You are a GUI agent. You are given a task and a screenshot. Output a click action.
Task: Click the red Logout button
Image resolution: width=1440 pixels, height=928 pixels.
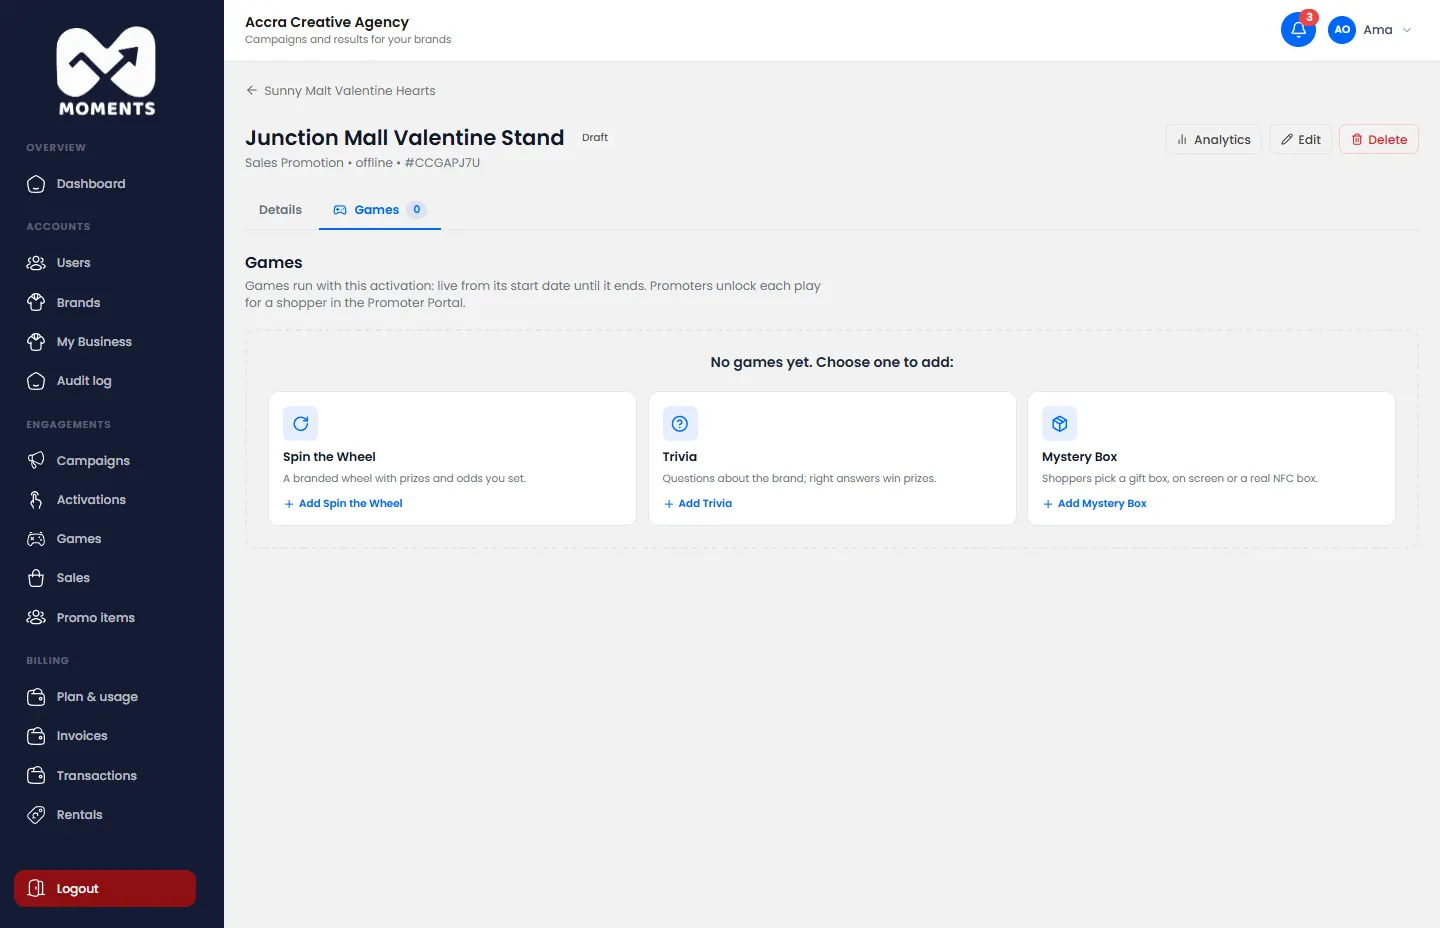pyautogui.click(x=105, y=888)
